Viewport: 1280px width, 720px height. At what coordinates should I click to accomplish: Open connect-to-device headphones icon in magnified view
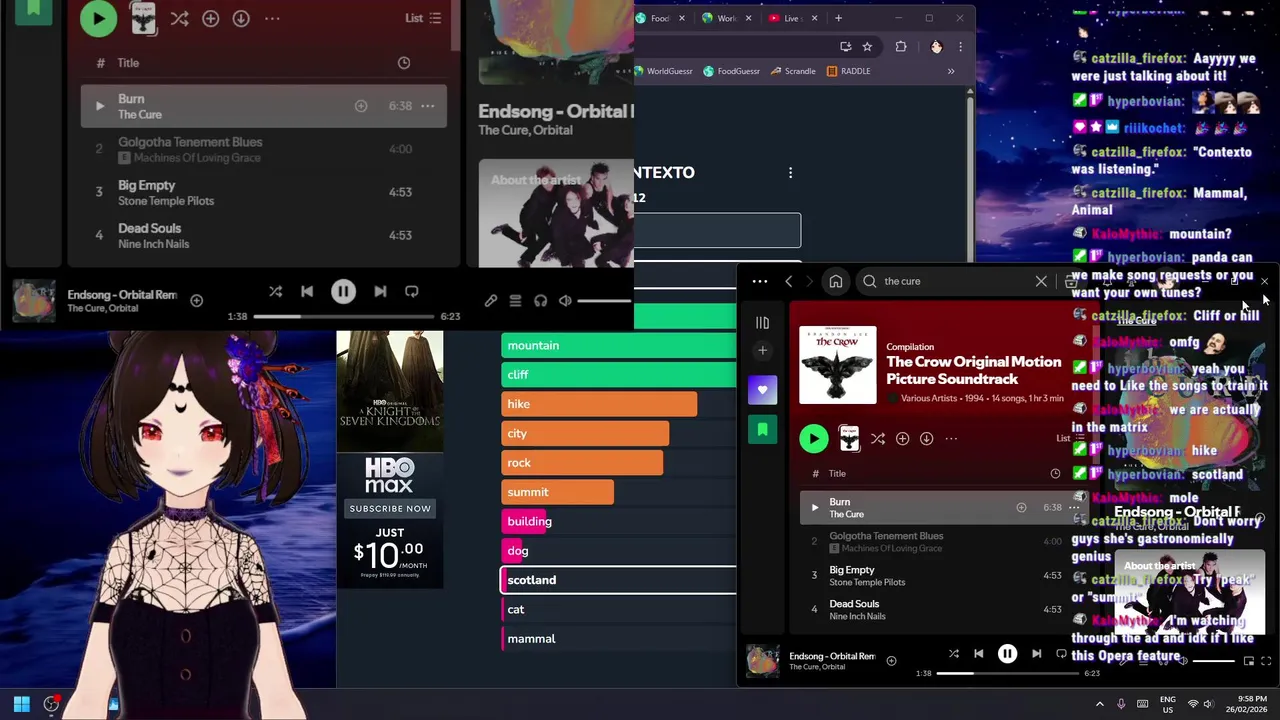click(x=540, y=300)
